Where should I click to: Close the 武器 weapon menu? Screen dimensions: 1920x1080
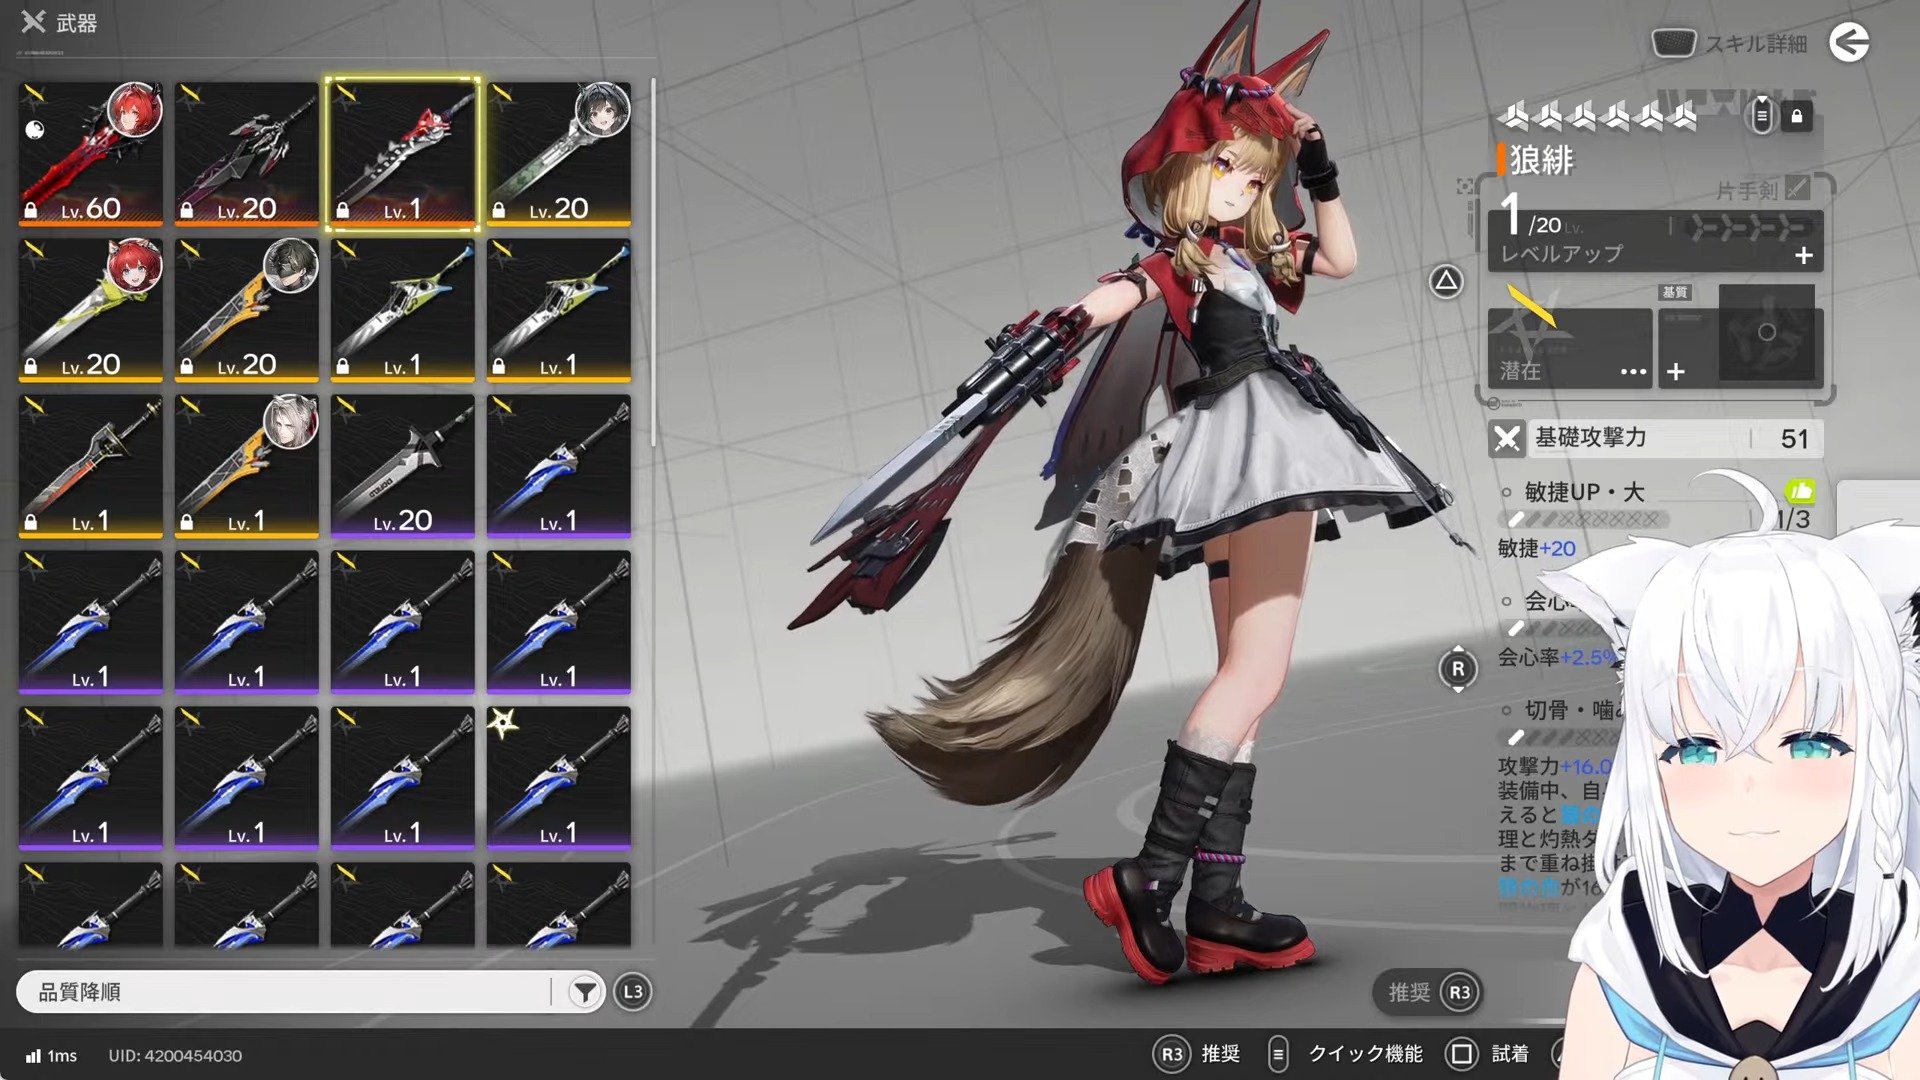pyautogui.click(x=33, y=21)
